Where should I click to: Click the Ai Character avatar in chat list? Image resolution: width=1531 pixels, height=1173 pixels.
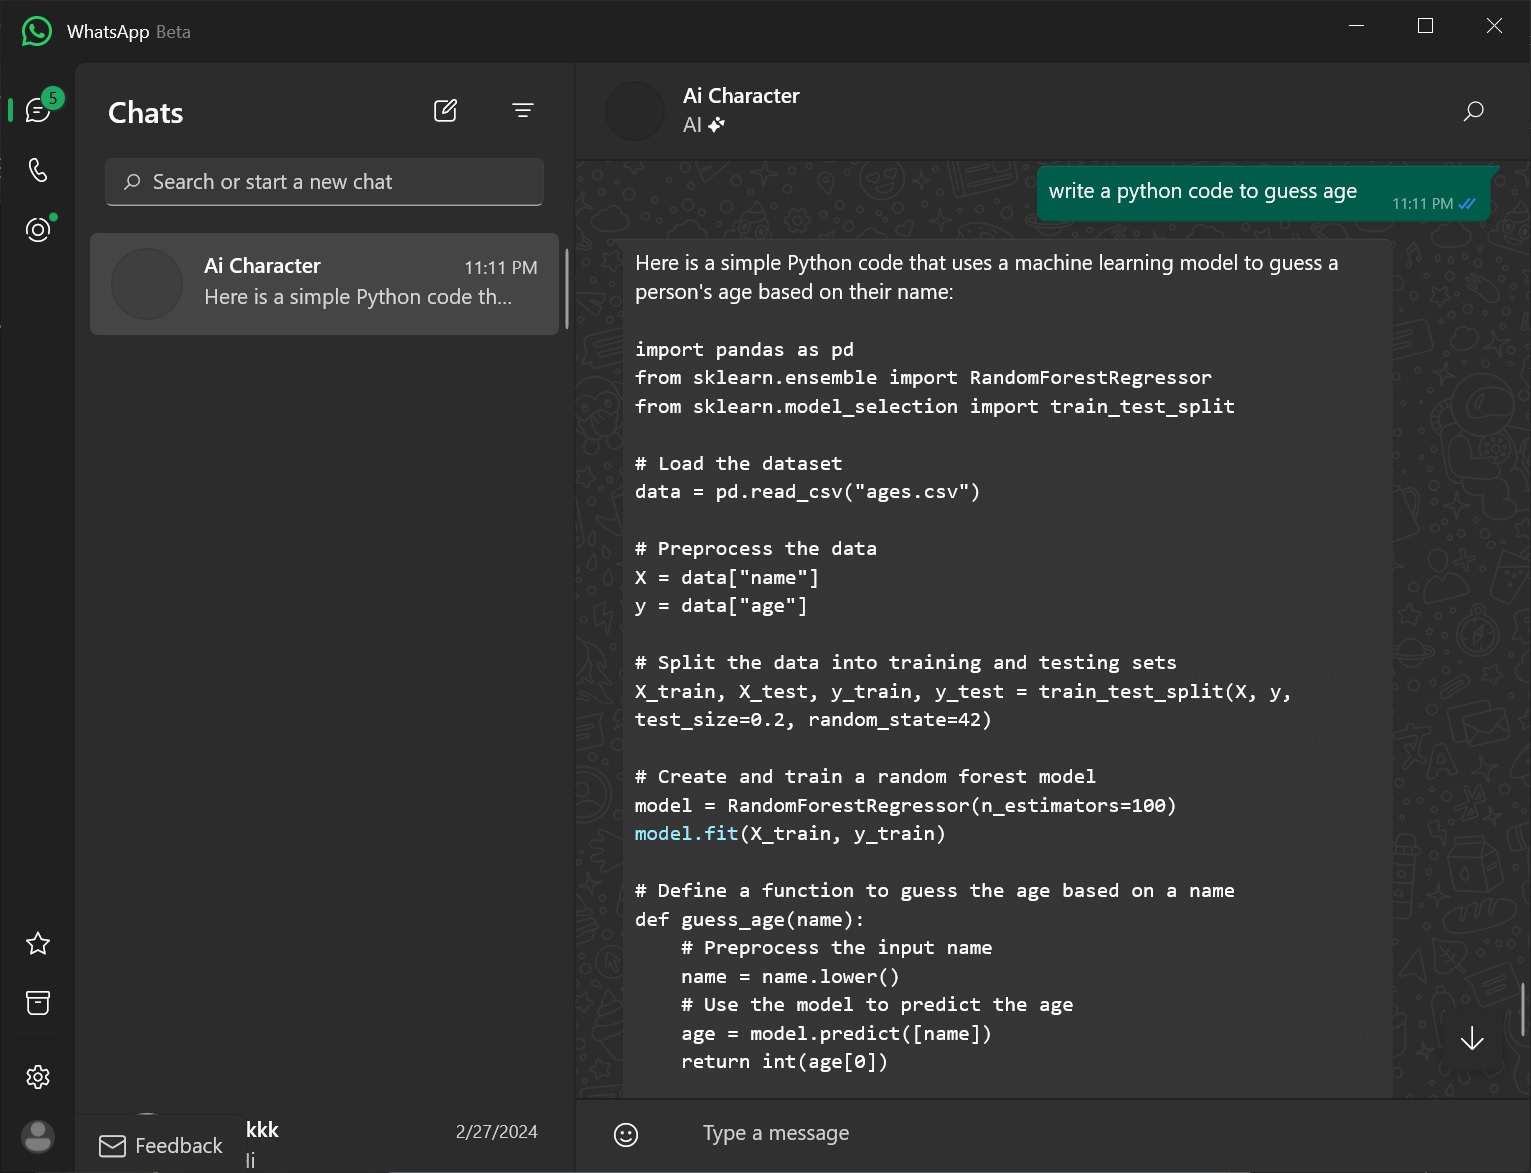pyautogui.click(x=147, y=284)
